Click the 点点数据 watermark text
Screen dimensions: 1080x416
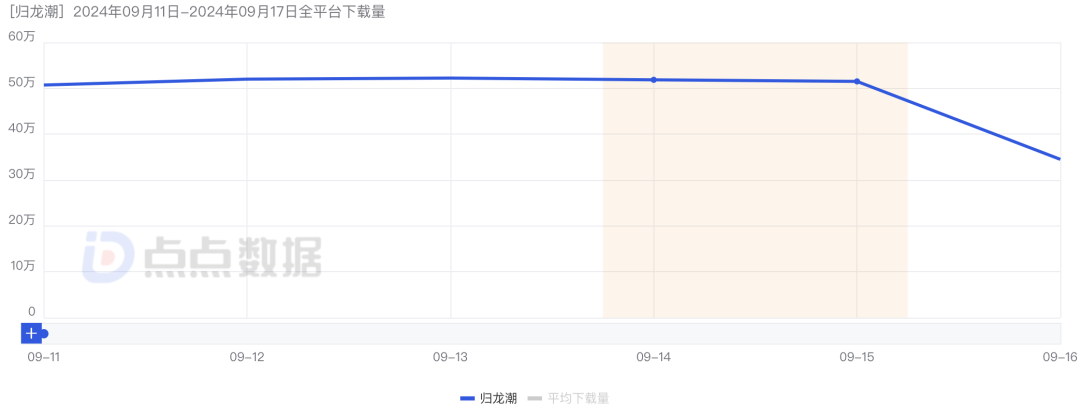coord(232,258)
